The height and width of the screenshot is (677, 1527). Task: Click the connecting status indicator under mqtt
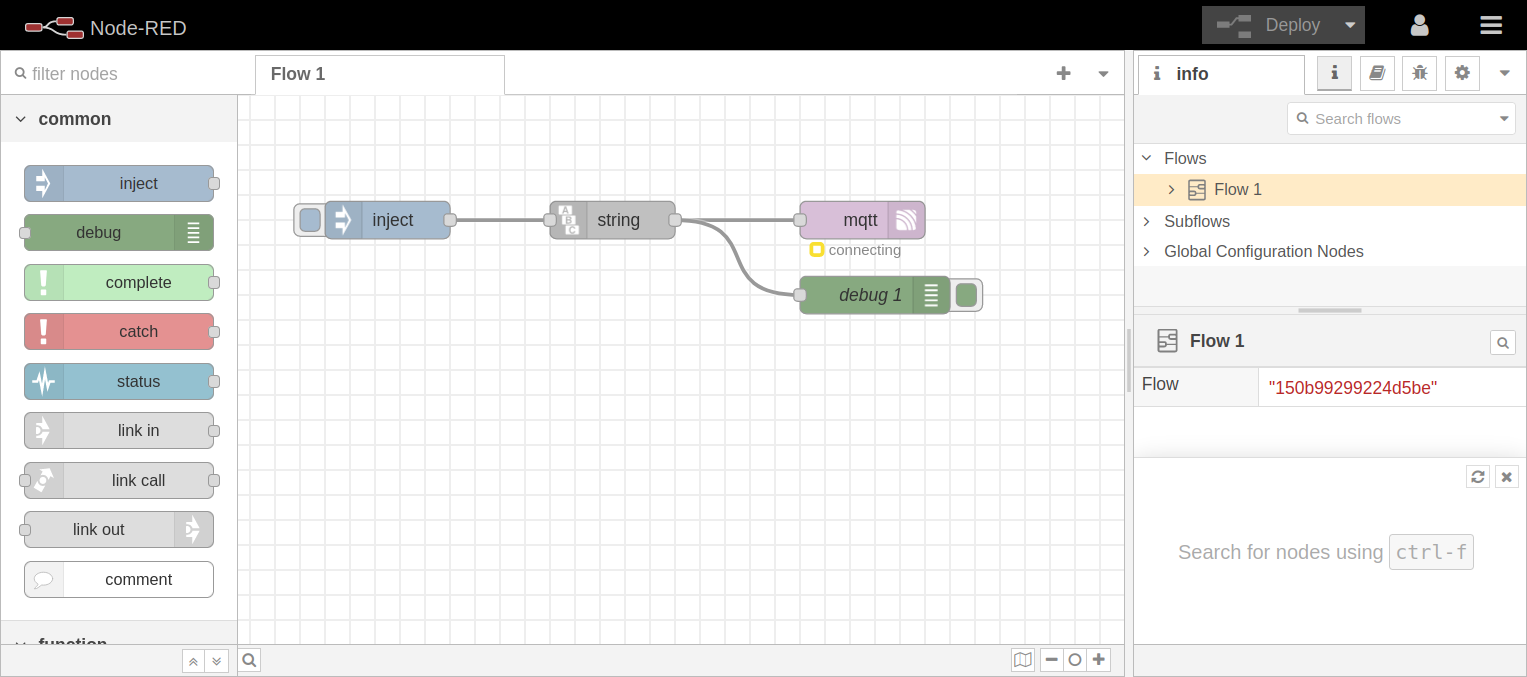tap(856, 250)
